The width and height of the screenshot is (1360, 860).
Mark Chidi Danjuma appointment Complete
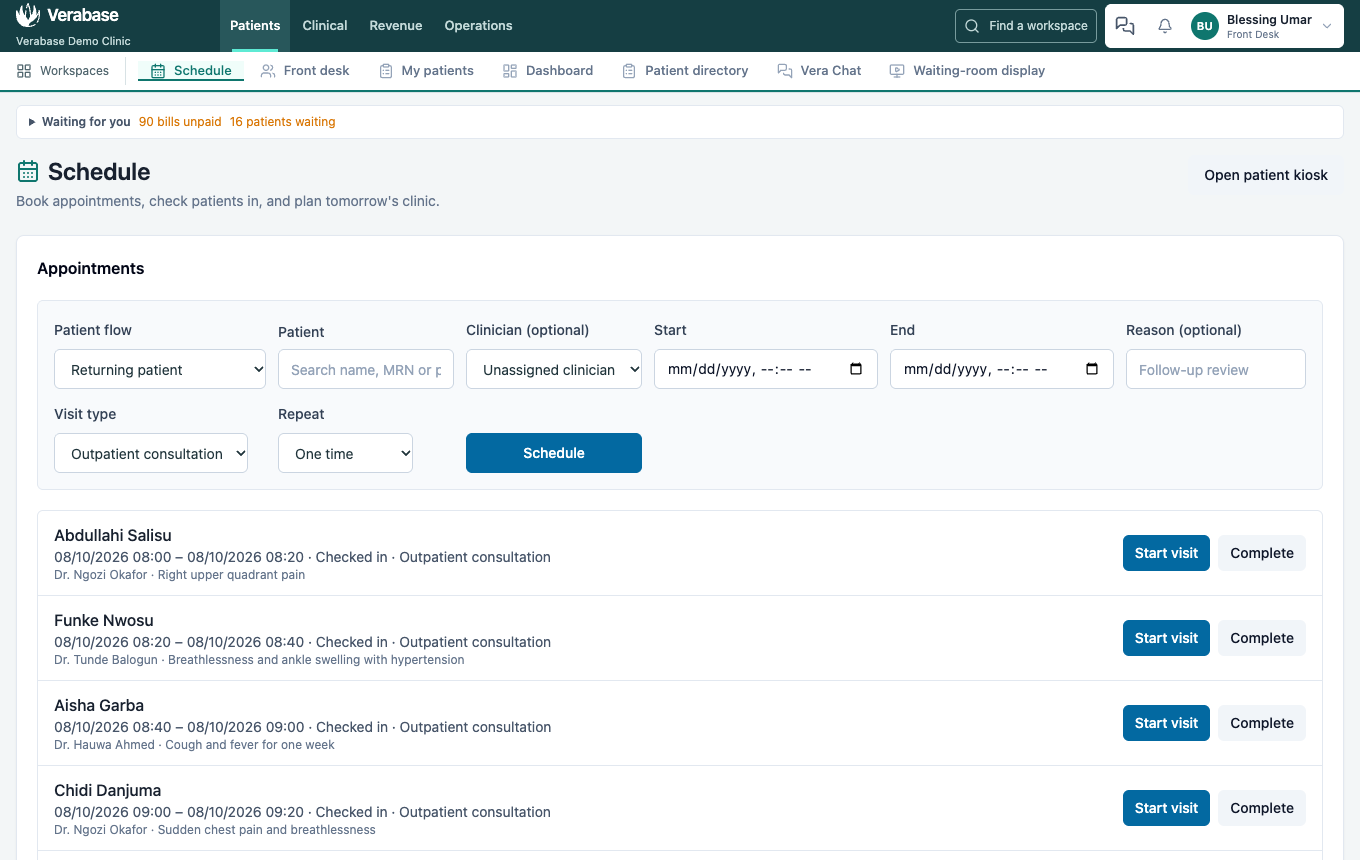click(x=1262, y=808)
